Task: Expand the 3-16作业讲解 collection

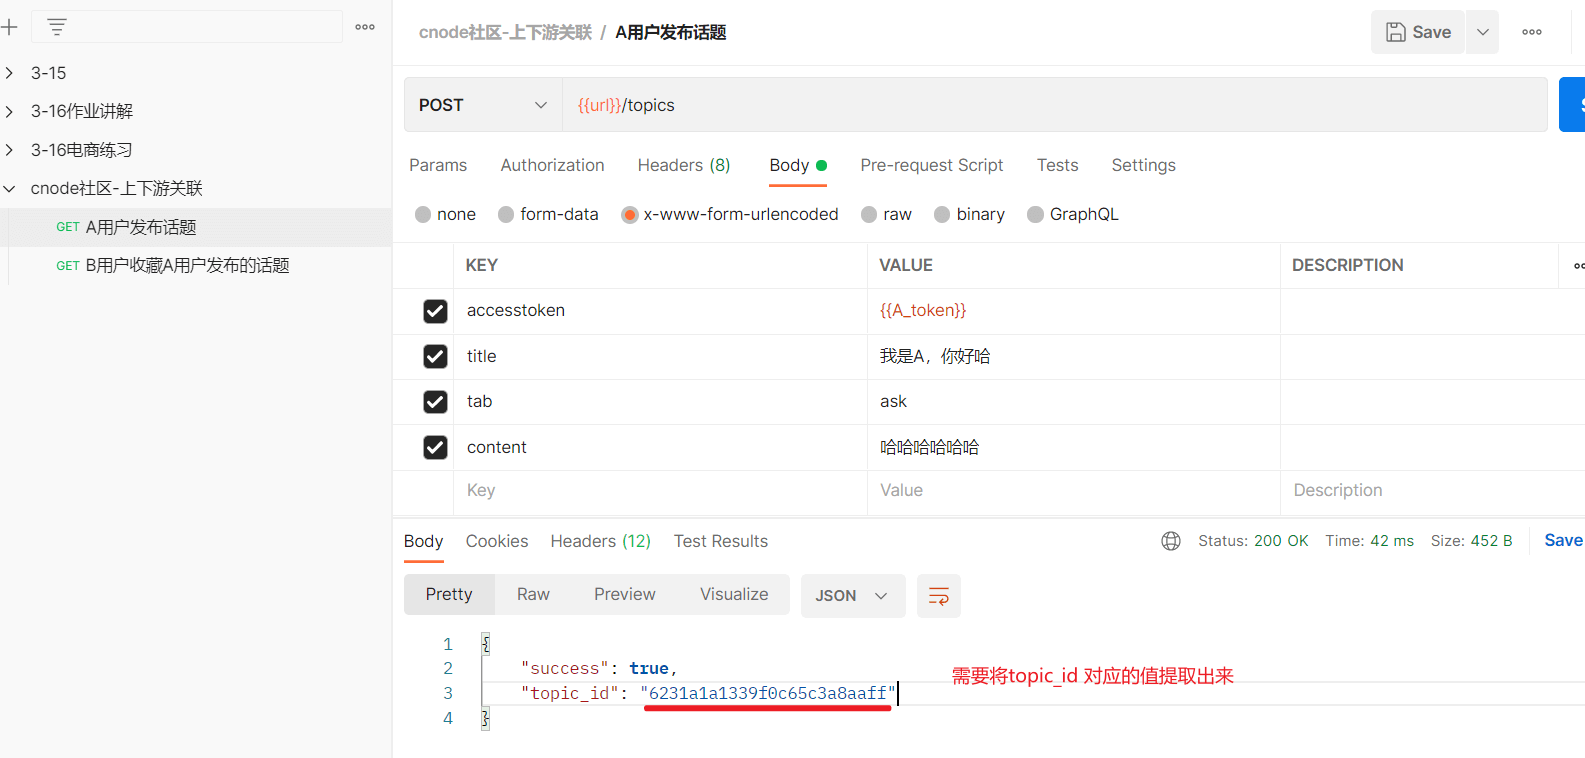Action: click(10, 111)
